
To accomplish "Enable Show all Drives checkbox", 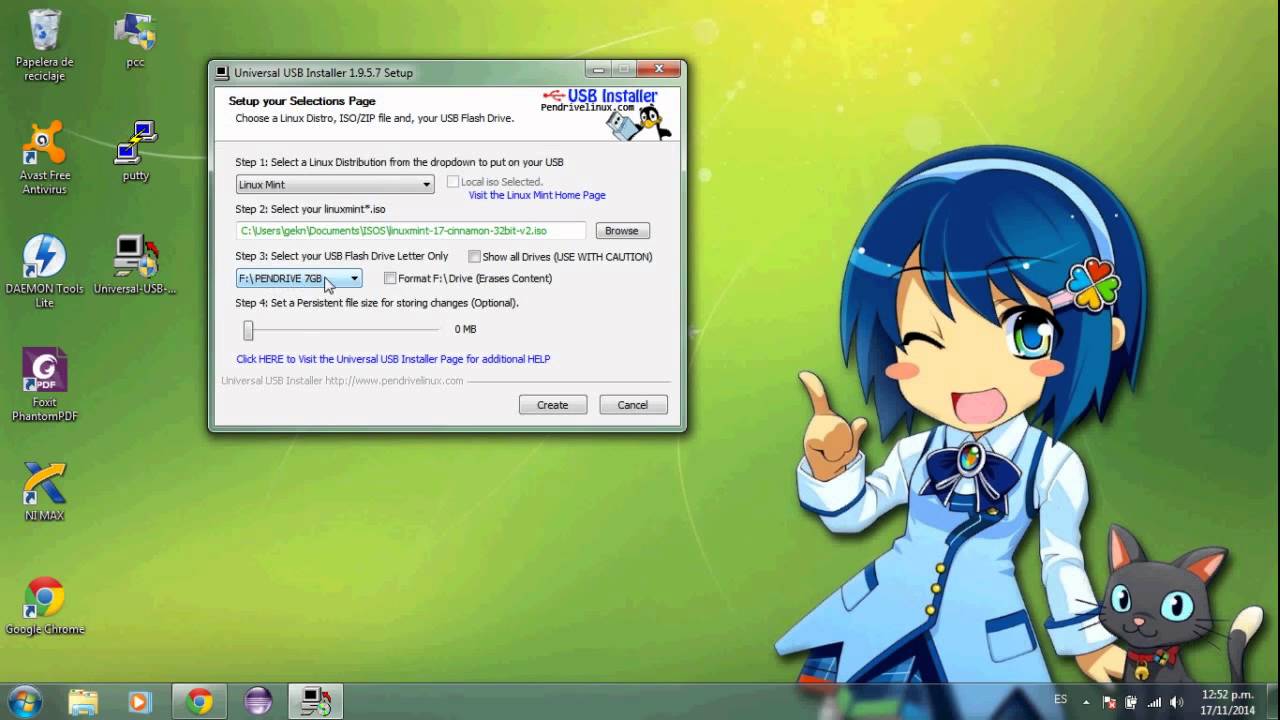I will tap(474, 257).
